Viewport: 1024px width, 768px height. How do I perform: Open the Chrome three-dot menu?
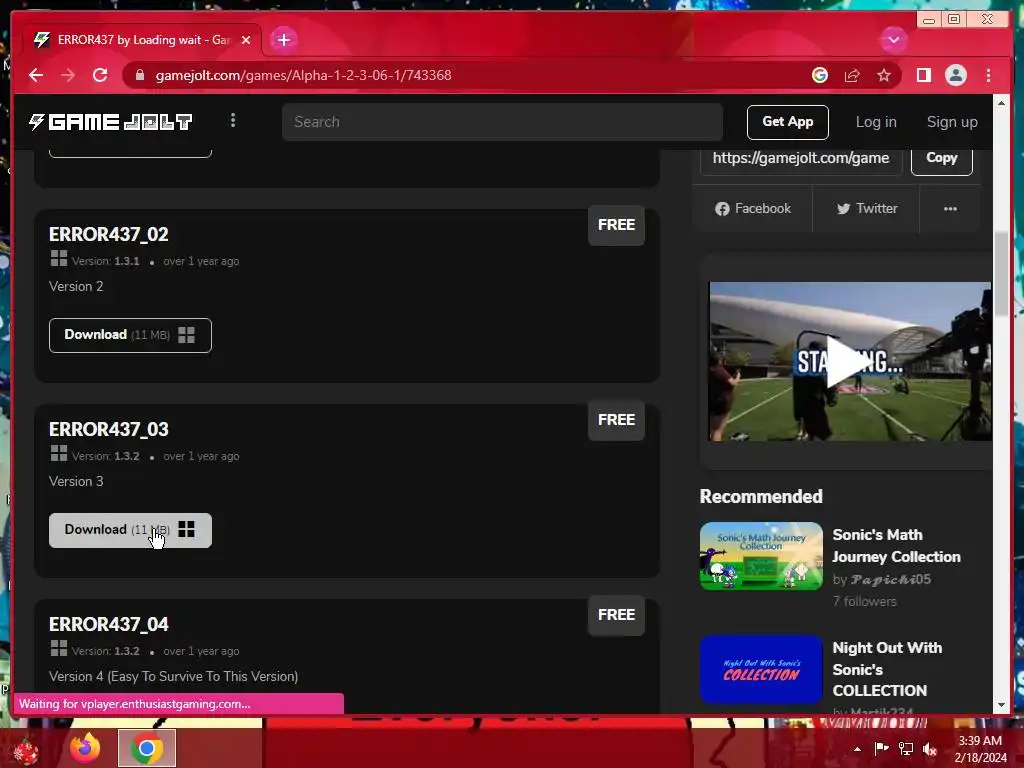[x=988, y=75]
